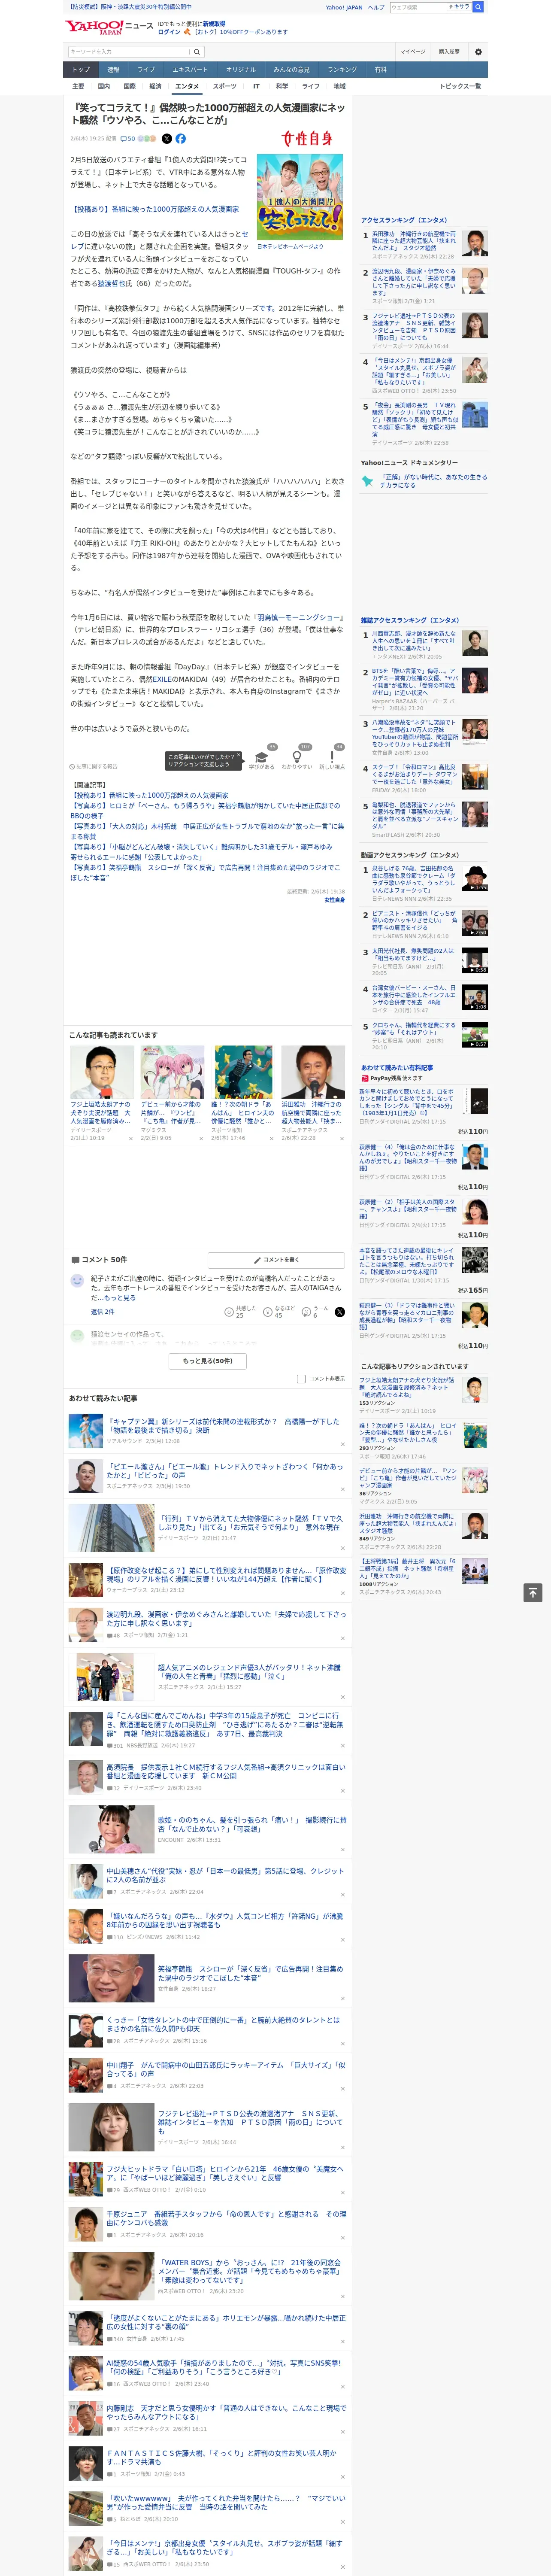Open the 防災模試 banner link at top
Screen dimensions: 551x2576
pos(130,7)
